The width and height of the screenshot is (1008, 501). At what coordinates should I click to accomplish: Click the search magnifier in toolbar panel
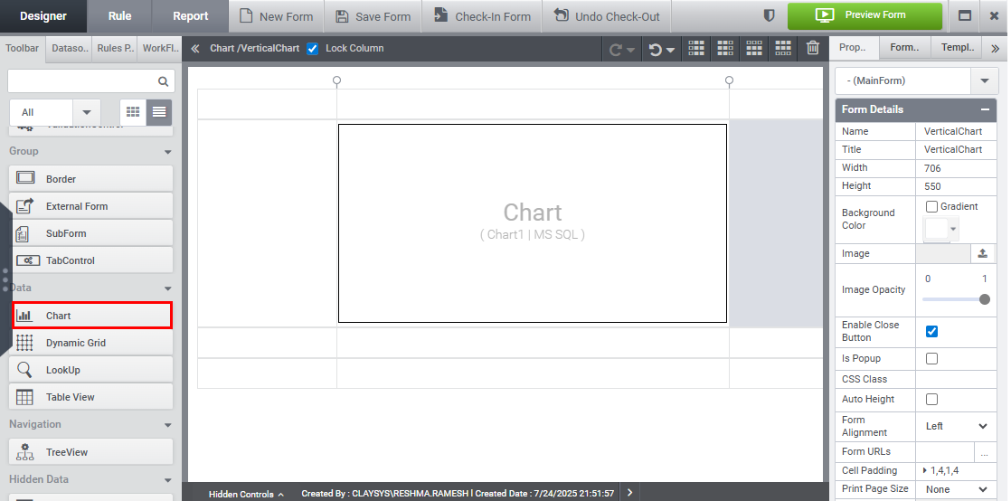click(x=163, y=82)
